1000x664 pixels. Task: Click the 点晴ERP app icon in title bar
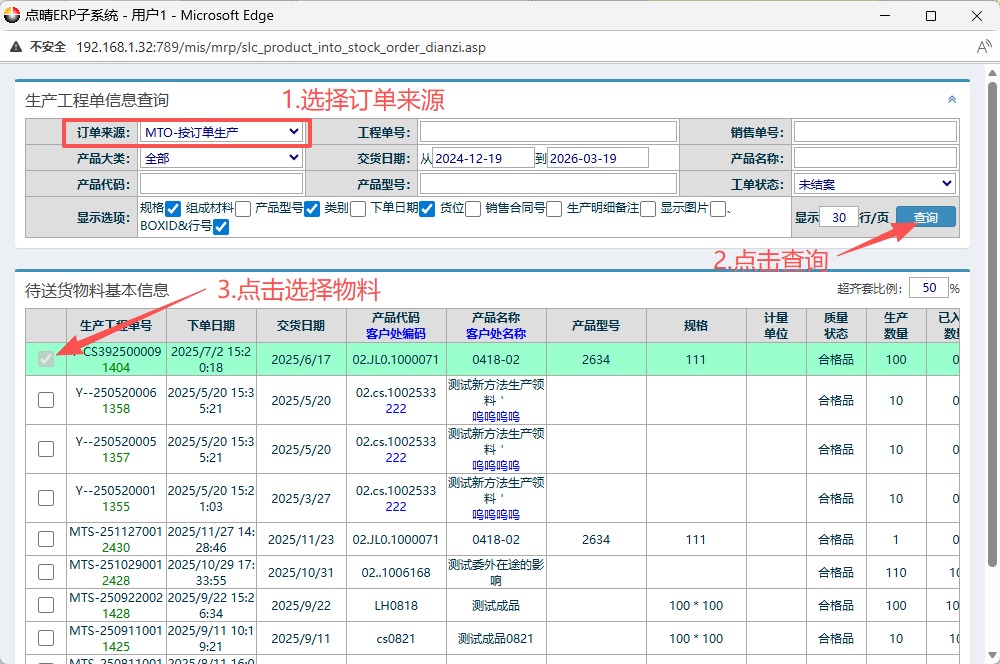click(x=12, y=16)
